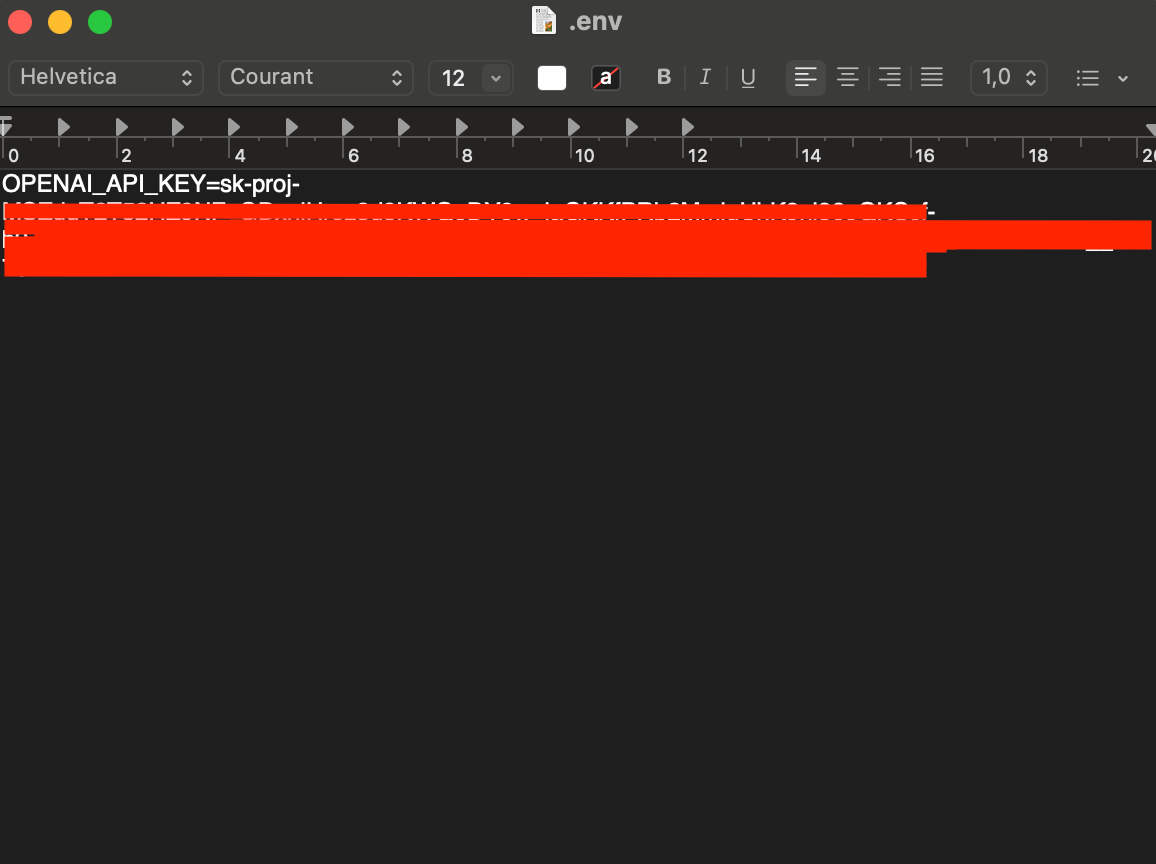Click the list bullets icon

[1087, 78]
